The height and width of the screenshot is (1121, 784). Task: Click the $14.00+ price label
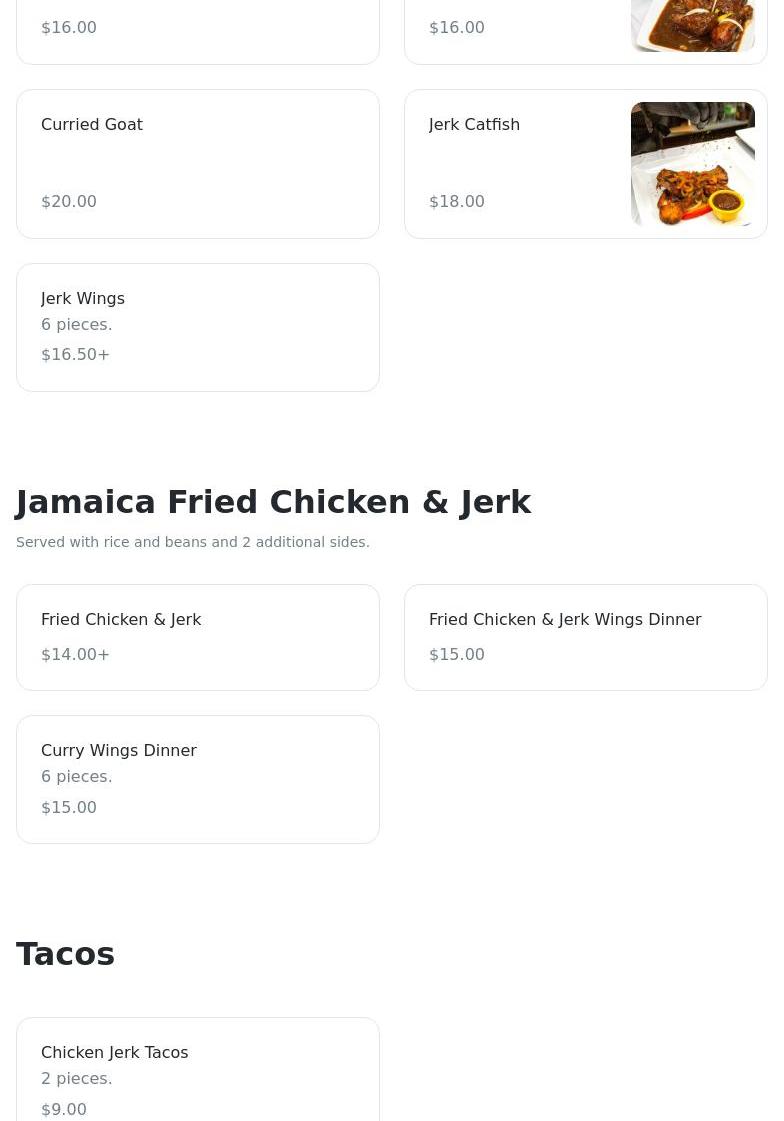pos(75,655)
